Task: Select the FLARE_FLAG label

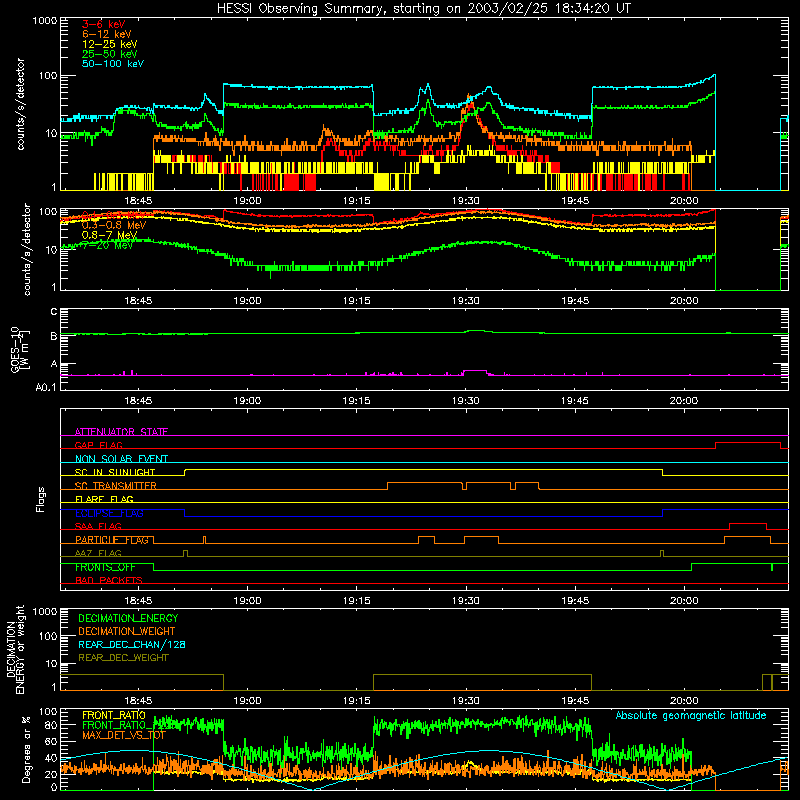Action: (x=104, y=499)
